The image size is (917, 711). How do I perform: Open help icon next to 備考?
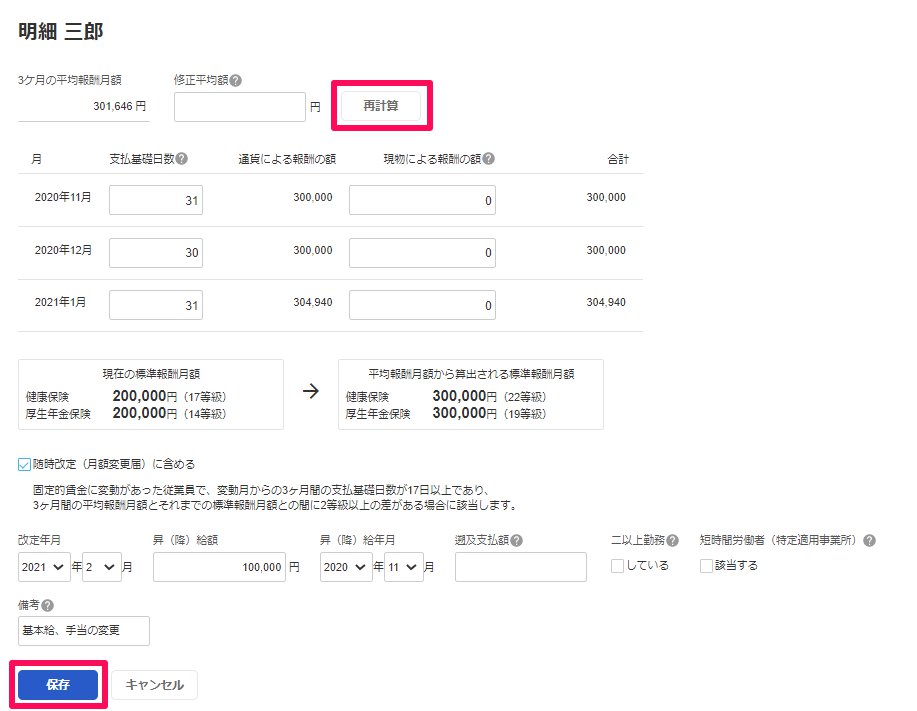[47, 606]
